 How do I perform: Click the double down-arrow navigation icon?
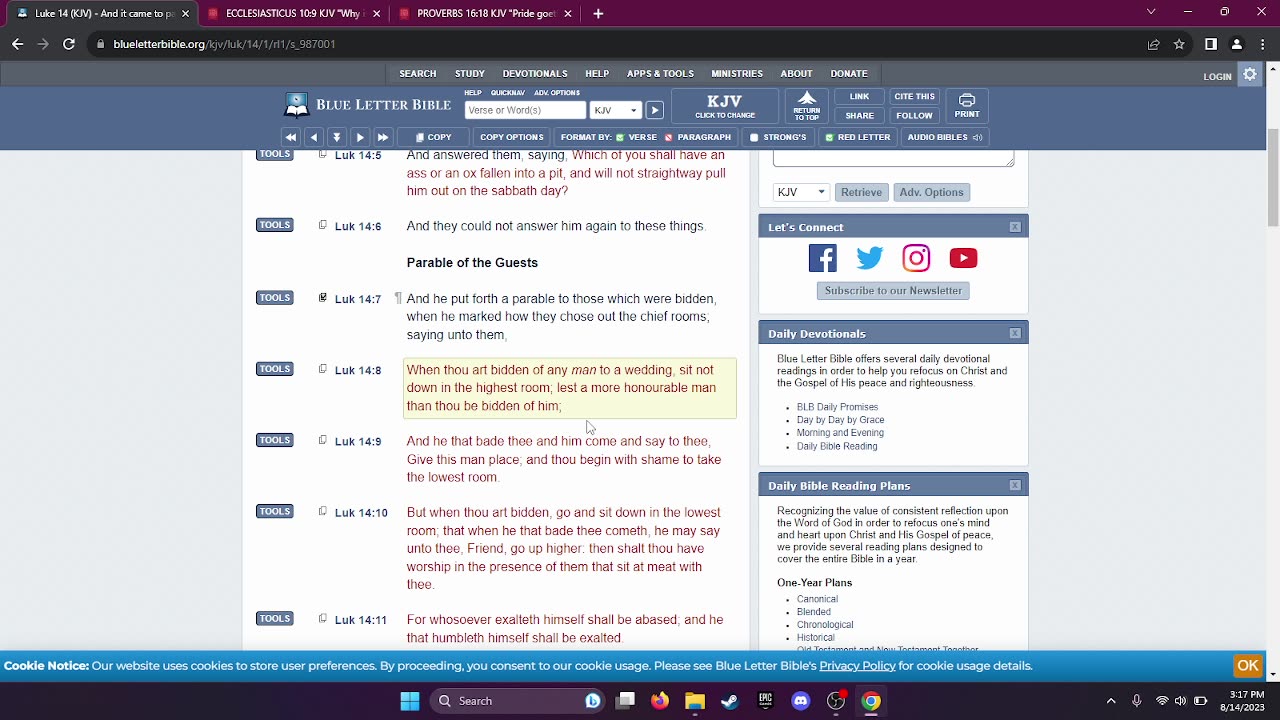tap(337, 137)
